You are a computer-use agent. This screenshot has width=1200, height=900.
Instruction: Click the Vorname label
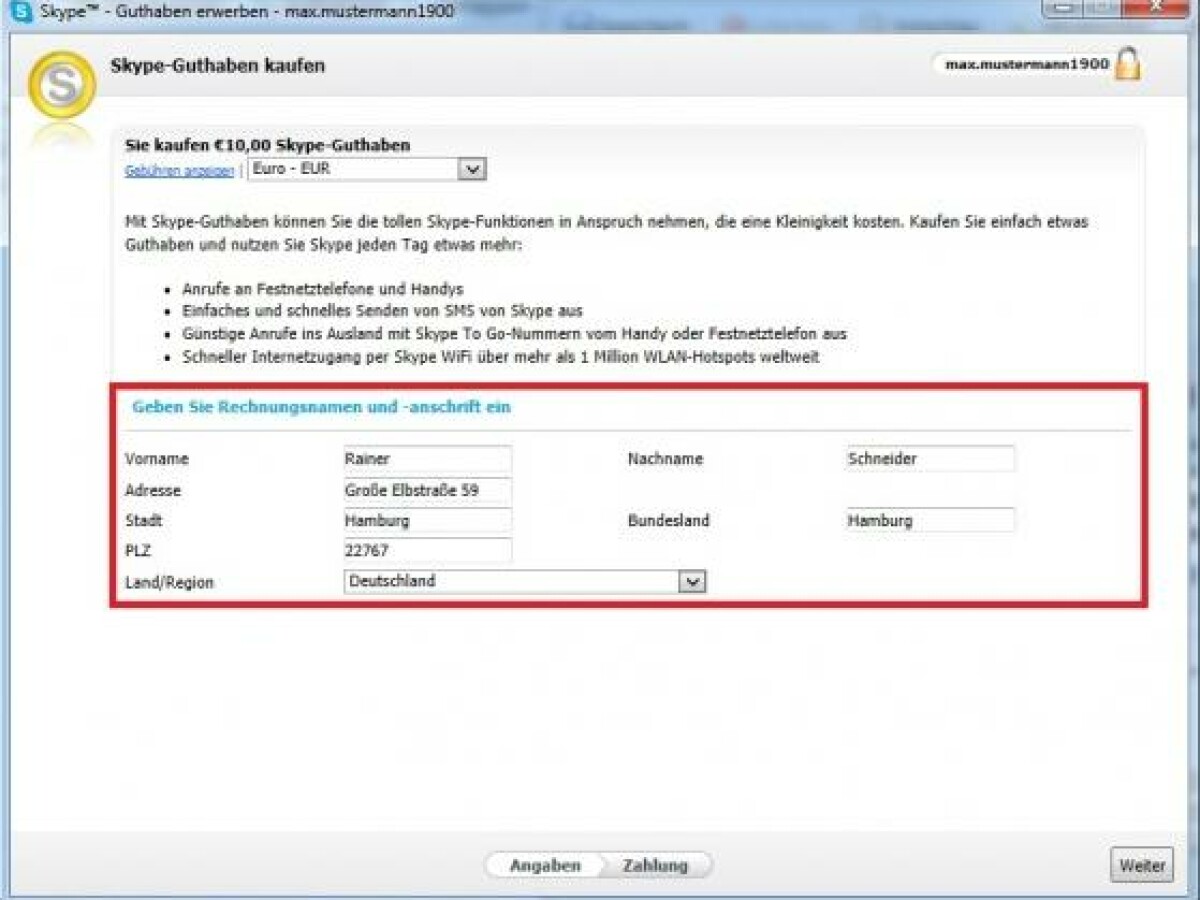click(x=157, y=459)
